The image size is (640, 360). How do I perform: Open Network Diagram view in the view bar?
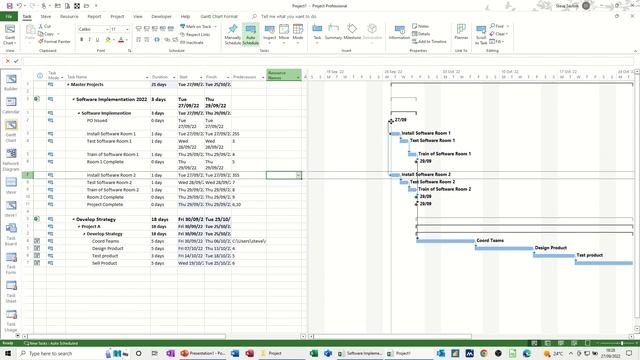11,160
